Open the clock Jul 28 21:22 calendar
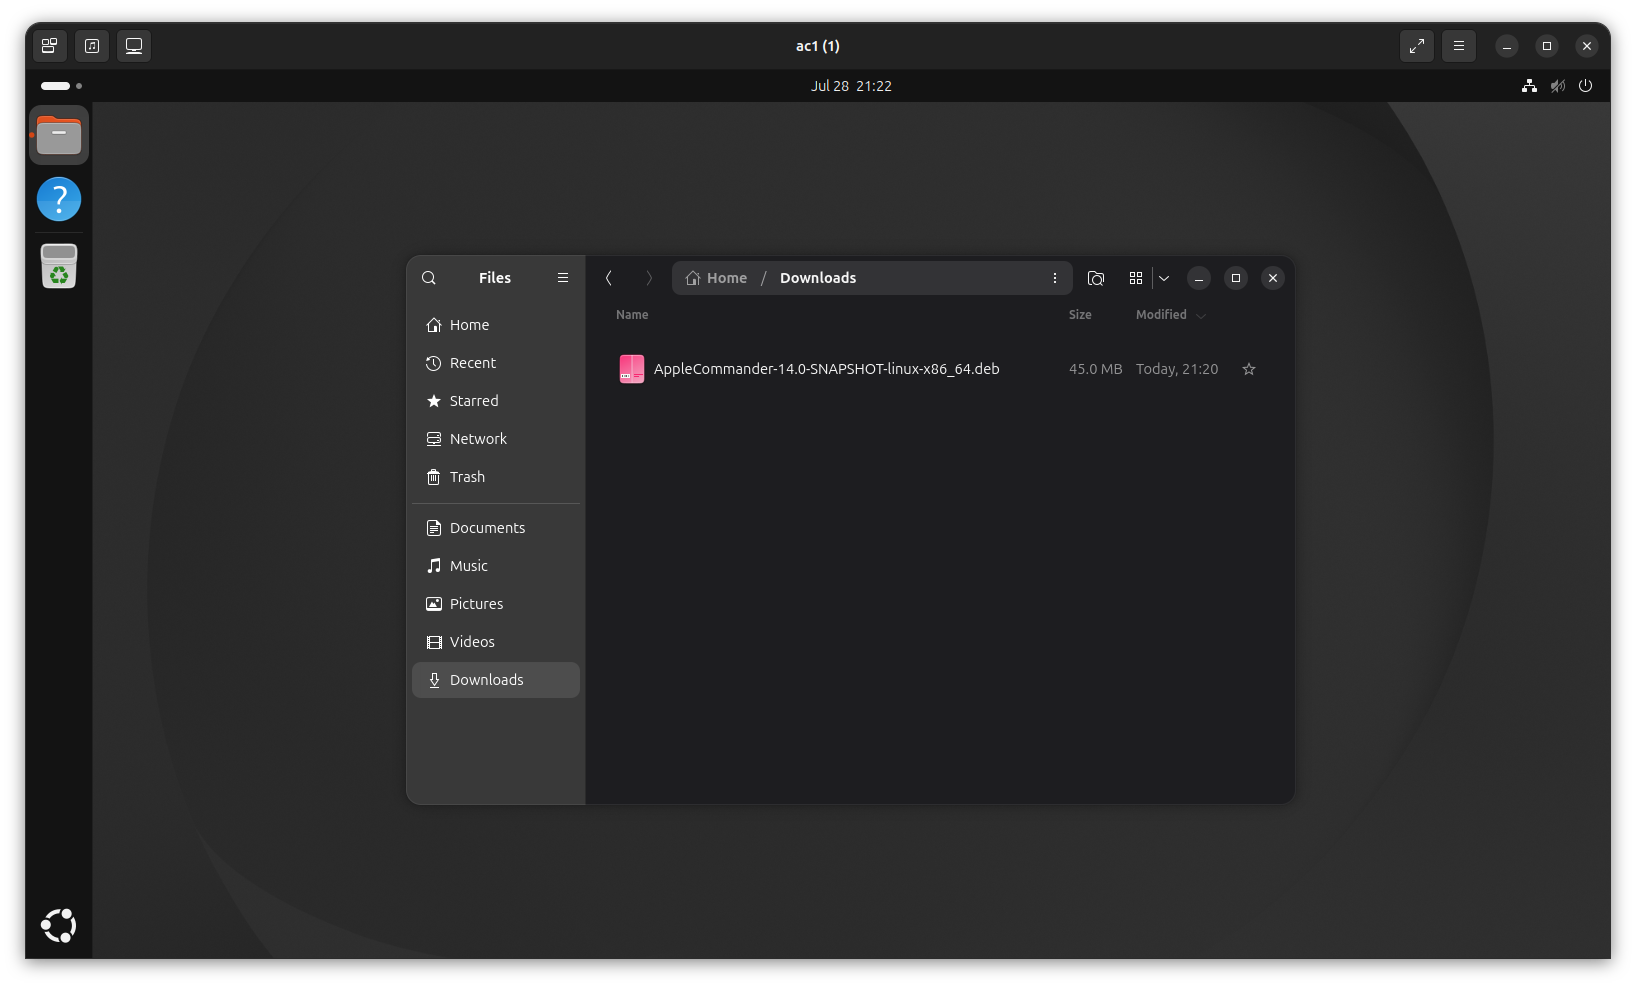Image resolution: width=1636 pixels, height=987 pixels. (851, 86)
